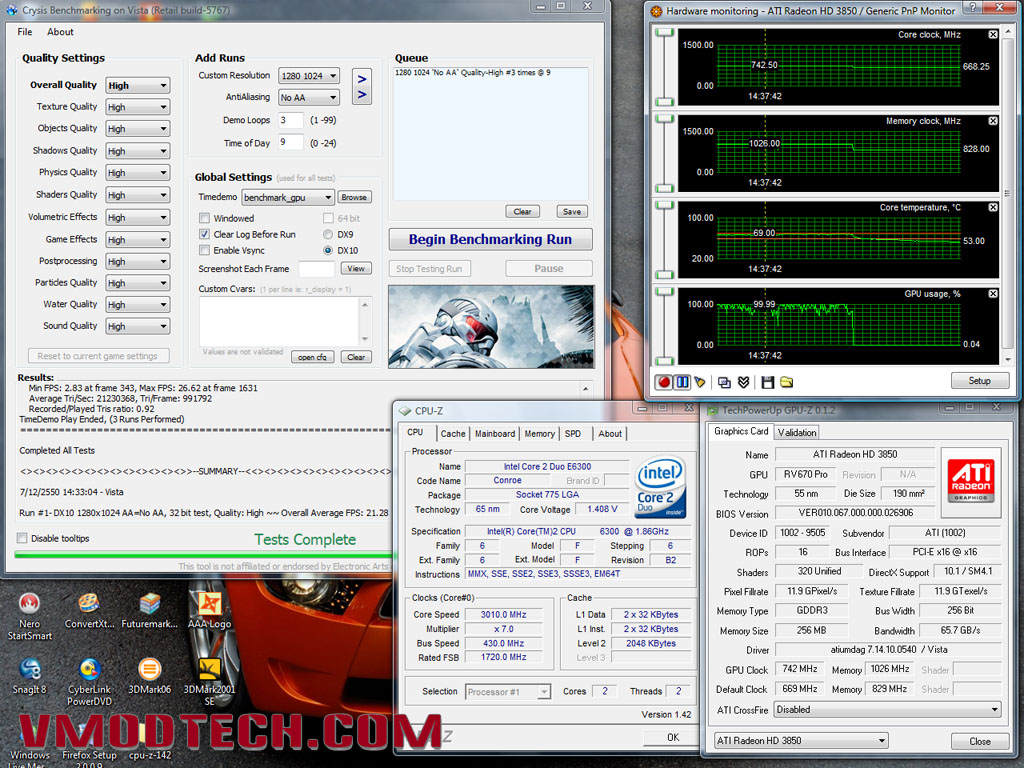Open ATI CrossFire dropdown in GPU-Z
Viewport: 1024px width, 768px height.
(888, 709)
